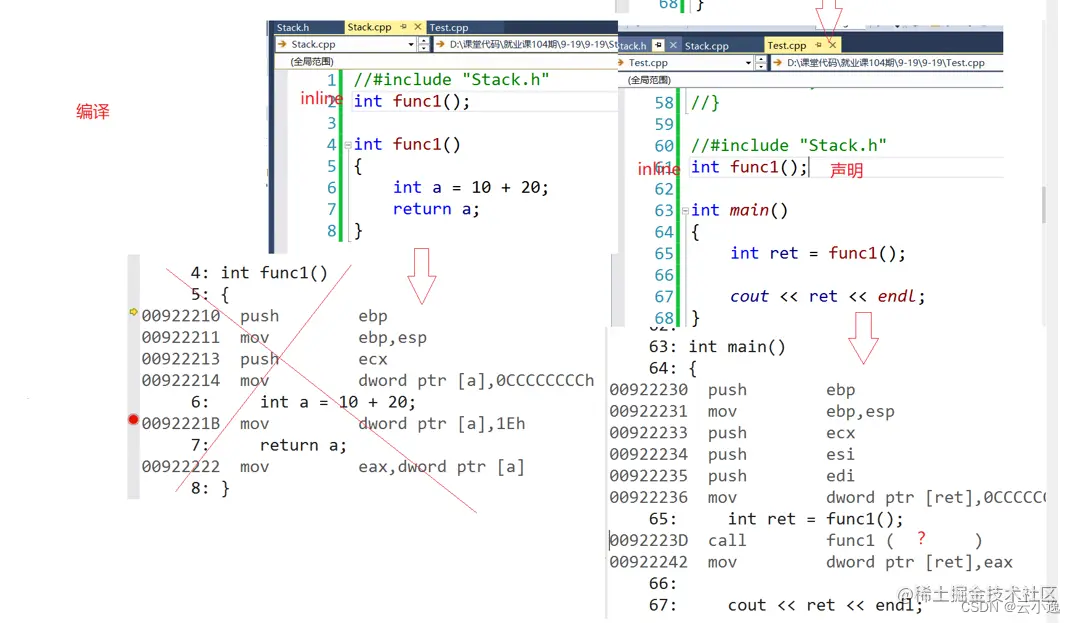The image size is (1076, 623).
Task: Click 'mov dword ptr [a],0CCCCCCCCh' at 00922214
Action: coord(368,381)
